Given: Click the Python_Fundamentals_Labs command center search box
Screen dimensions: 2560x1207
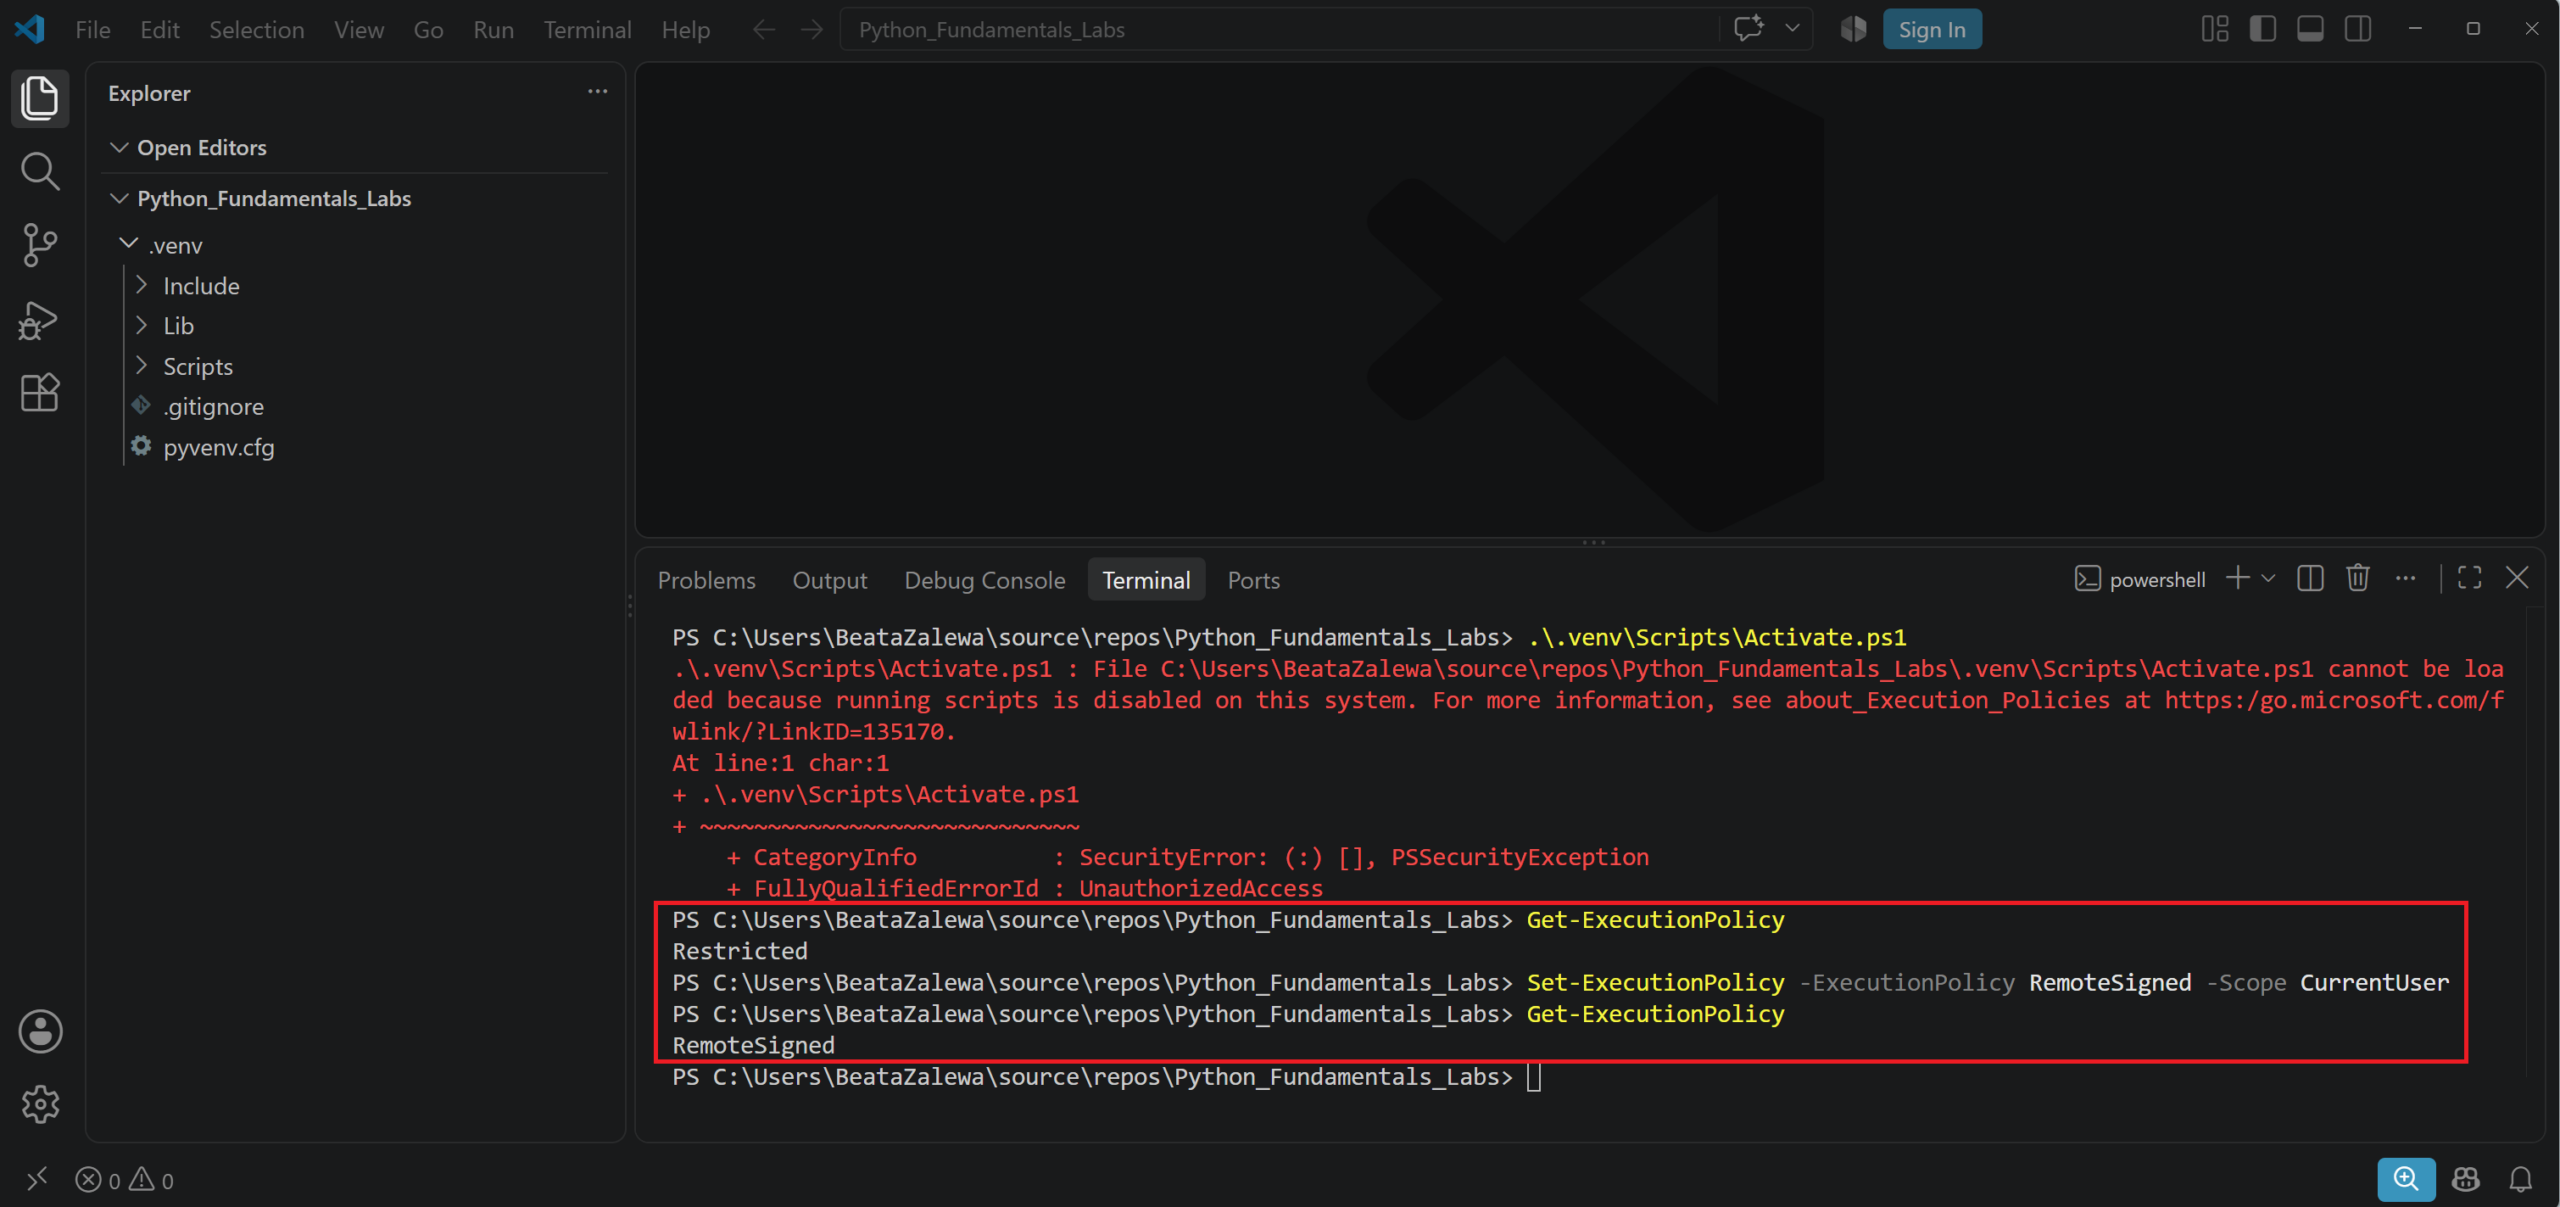Looking at the screenshot, I should (x=1280, y=30).
